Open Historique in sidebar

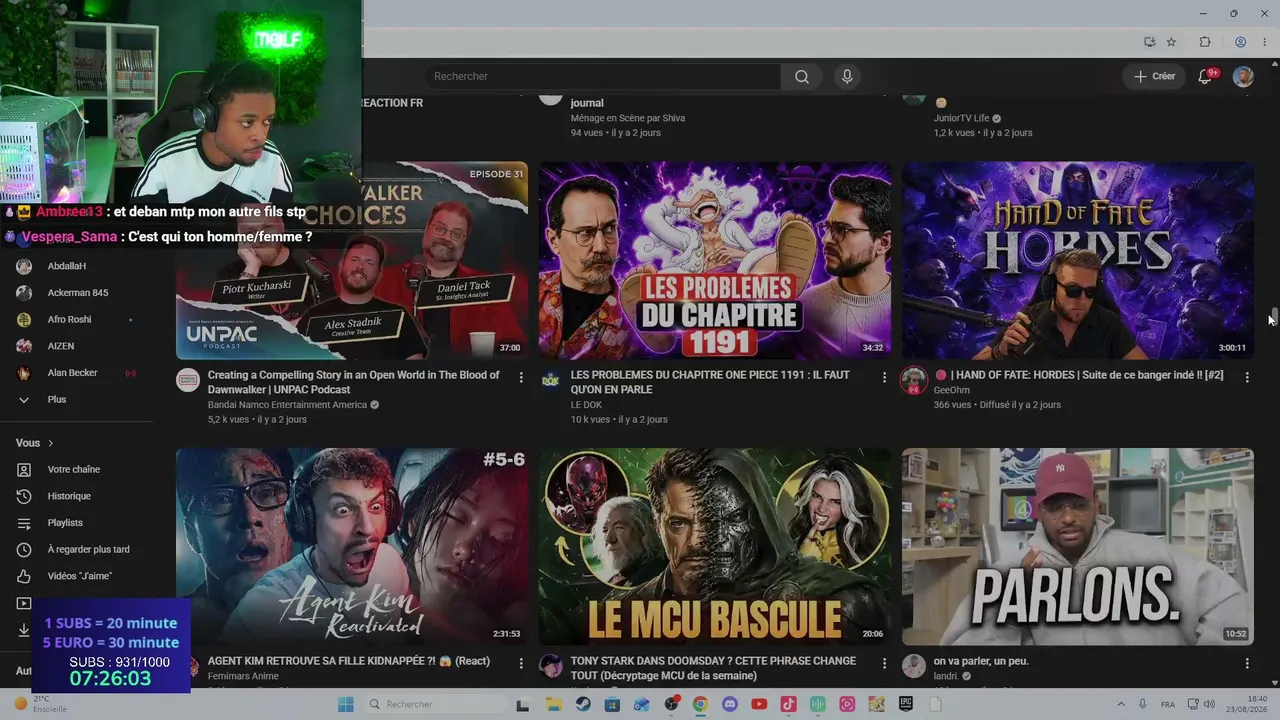(68, 496)
